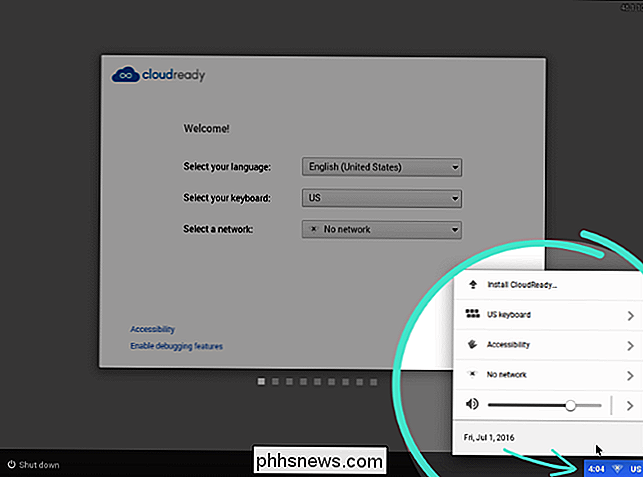Click Enable debugging features link
Image resolution: width=643 pixels, height=477 pixels.
point(176,346)
